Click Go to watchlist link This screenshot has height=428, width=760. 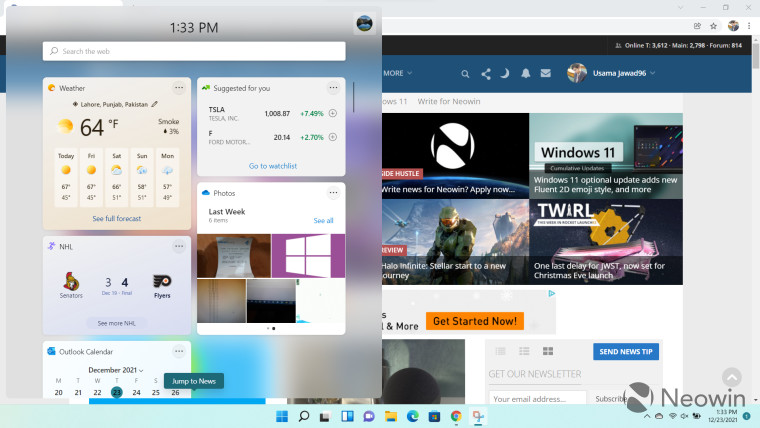(x=273, y=166)
